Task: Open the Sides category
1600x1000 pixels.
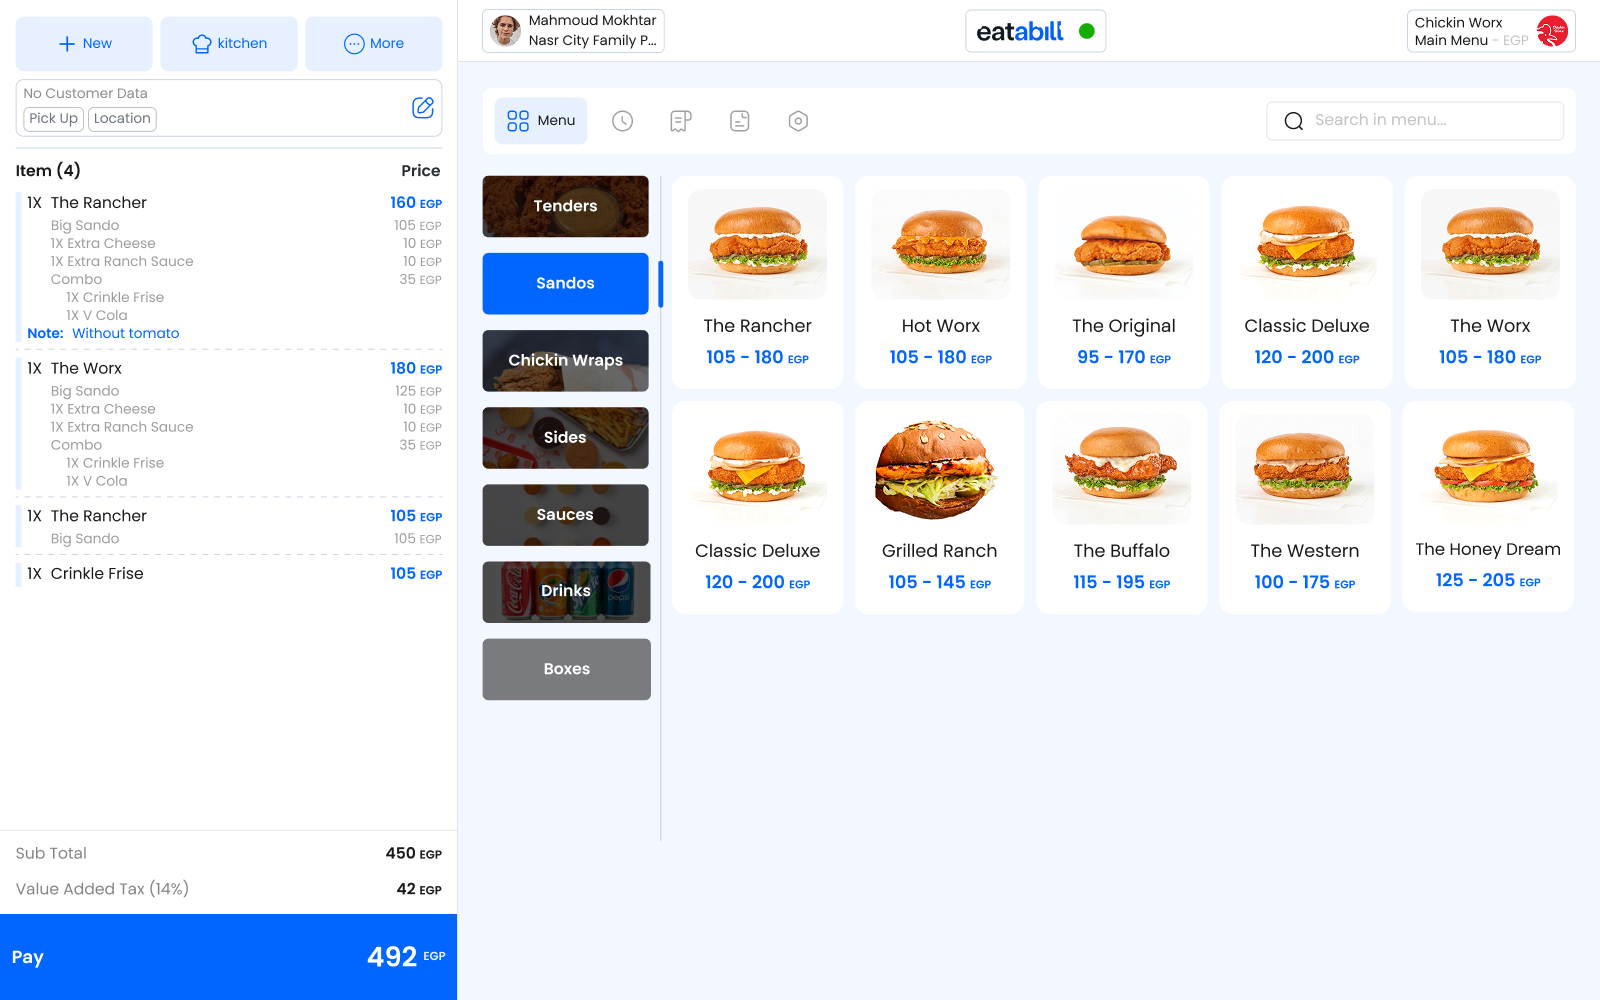Action: click(x=566, y=437)
